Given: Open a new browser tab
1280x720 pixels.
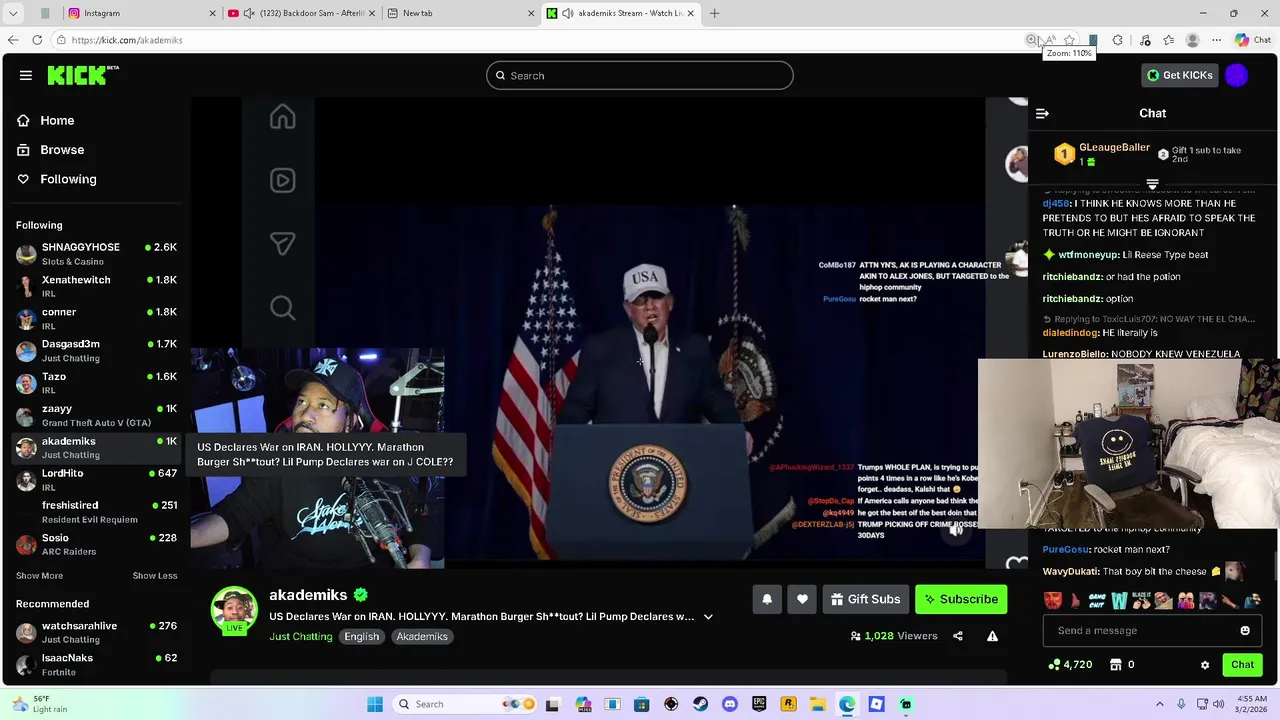Looking at the screenshot, I should tap(714, 13).
